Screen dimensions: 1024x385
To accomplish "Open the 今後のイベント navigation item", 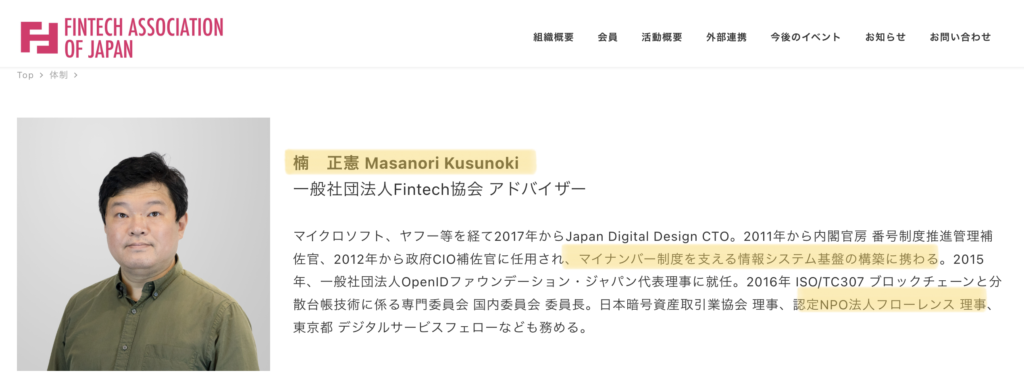I will (805, 37).
